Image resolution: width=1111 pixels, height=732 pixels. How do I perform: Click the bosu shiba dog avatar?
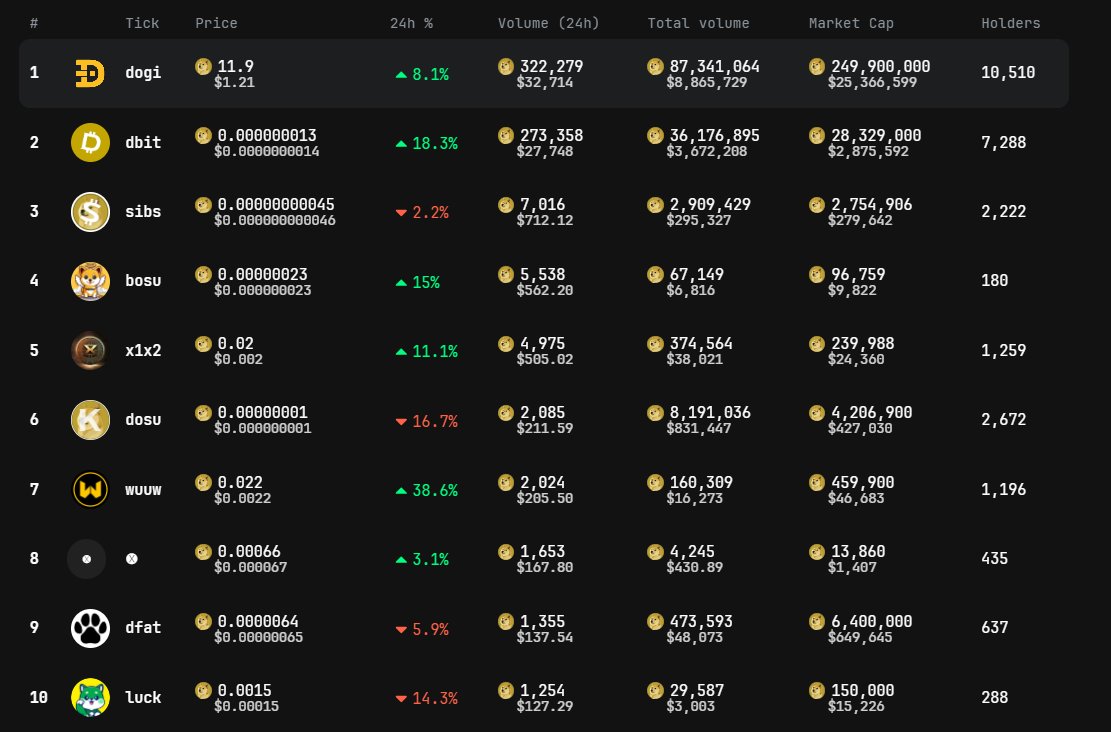point(90,281)
